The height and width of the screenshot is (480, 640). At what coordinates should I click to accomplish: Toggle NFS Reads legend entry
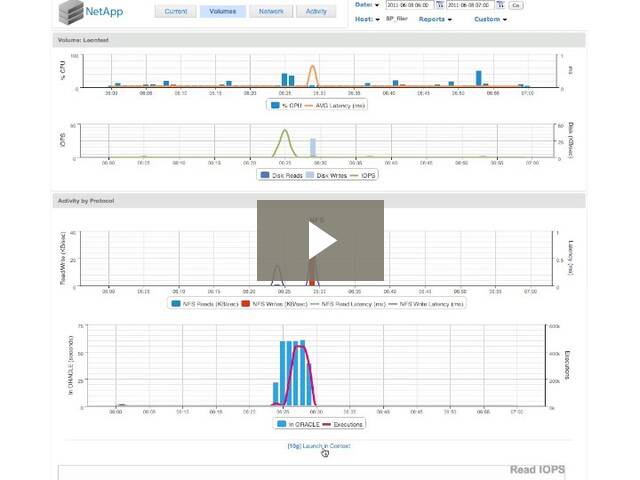[205, 304]
